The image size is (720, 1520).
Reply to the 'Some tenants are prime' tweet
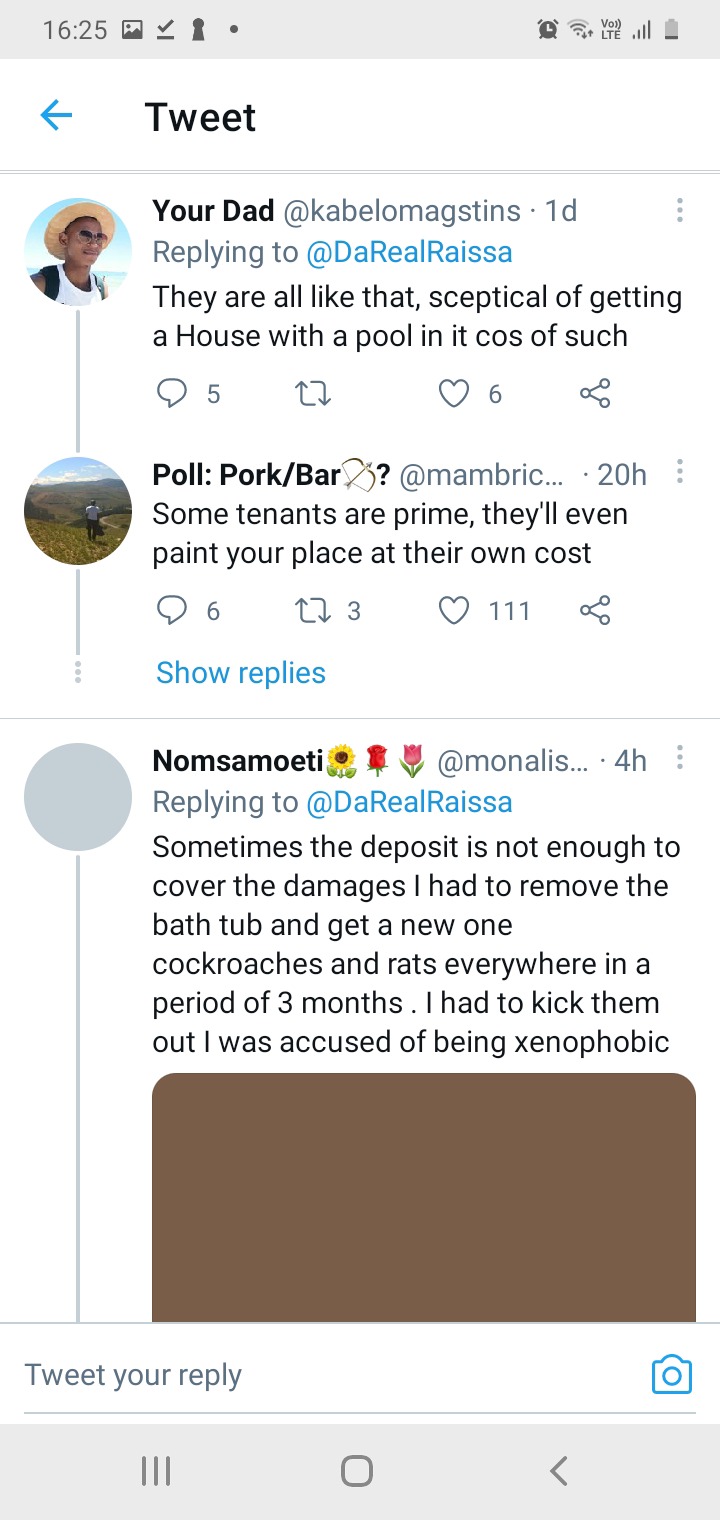[x=173, y=610]
